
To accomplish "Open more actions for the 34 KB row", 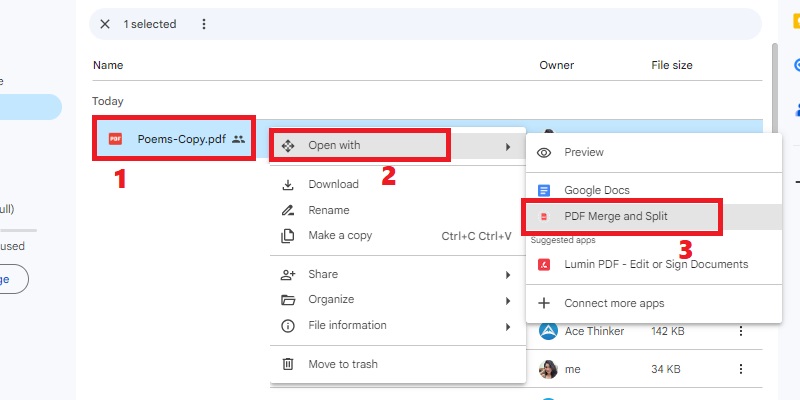I will 741,369.
